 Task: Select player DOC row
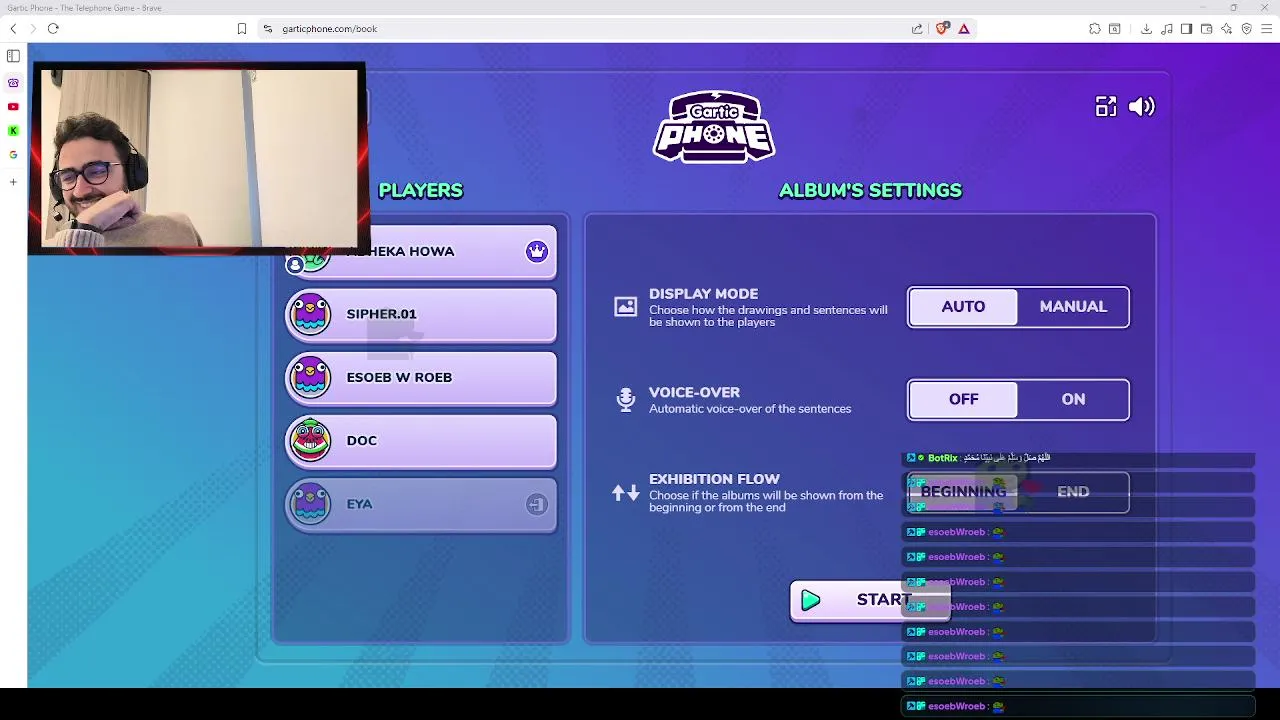tap(421, 441)
